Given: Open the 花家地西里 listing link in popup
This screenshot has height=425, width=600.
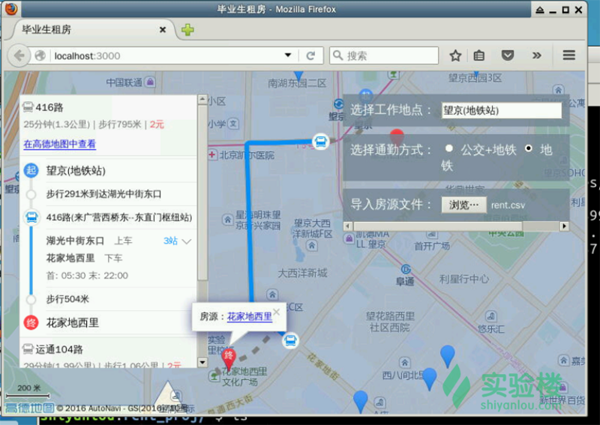Looking at the screenshot, I should 249,317.
